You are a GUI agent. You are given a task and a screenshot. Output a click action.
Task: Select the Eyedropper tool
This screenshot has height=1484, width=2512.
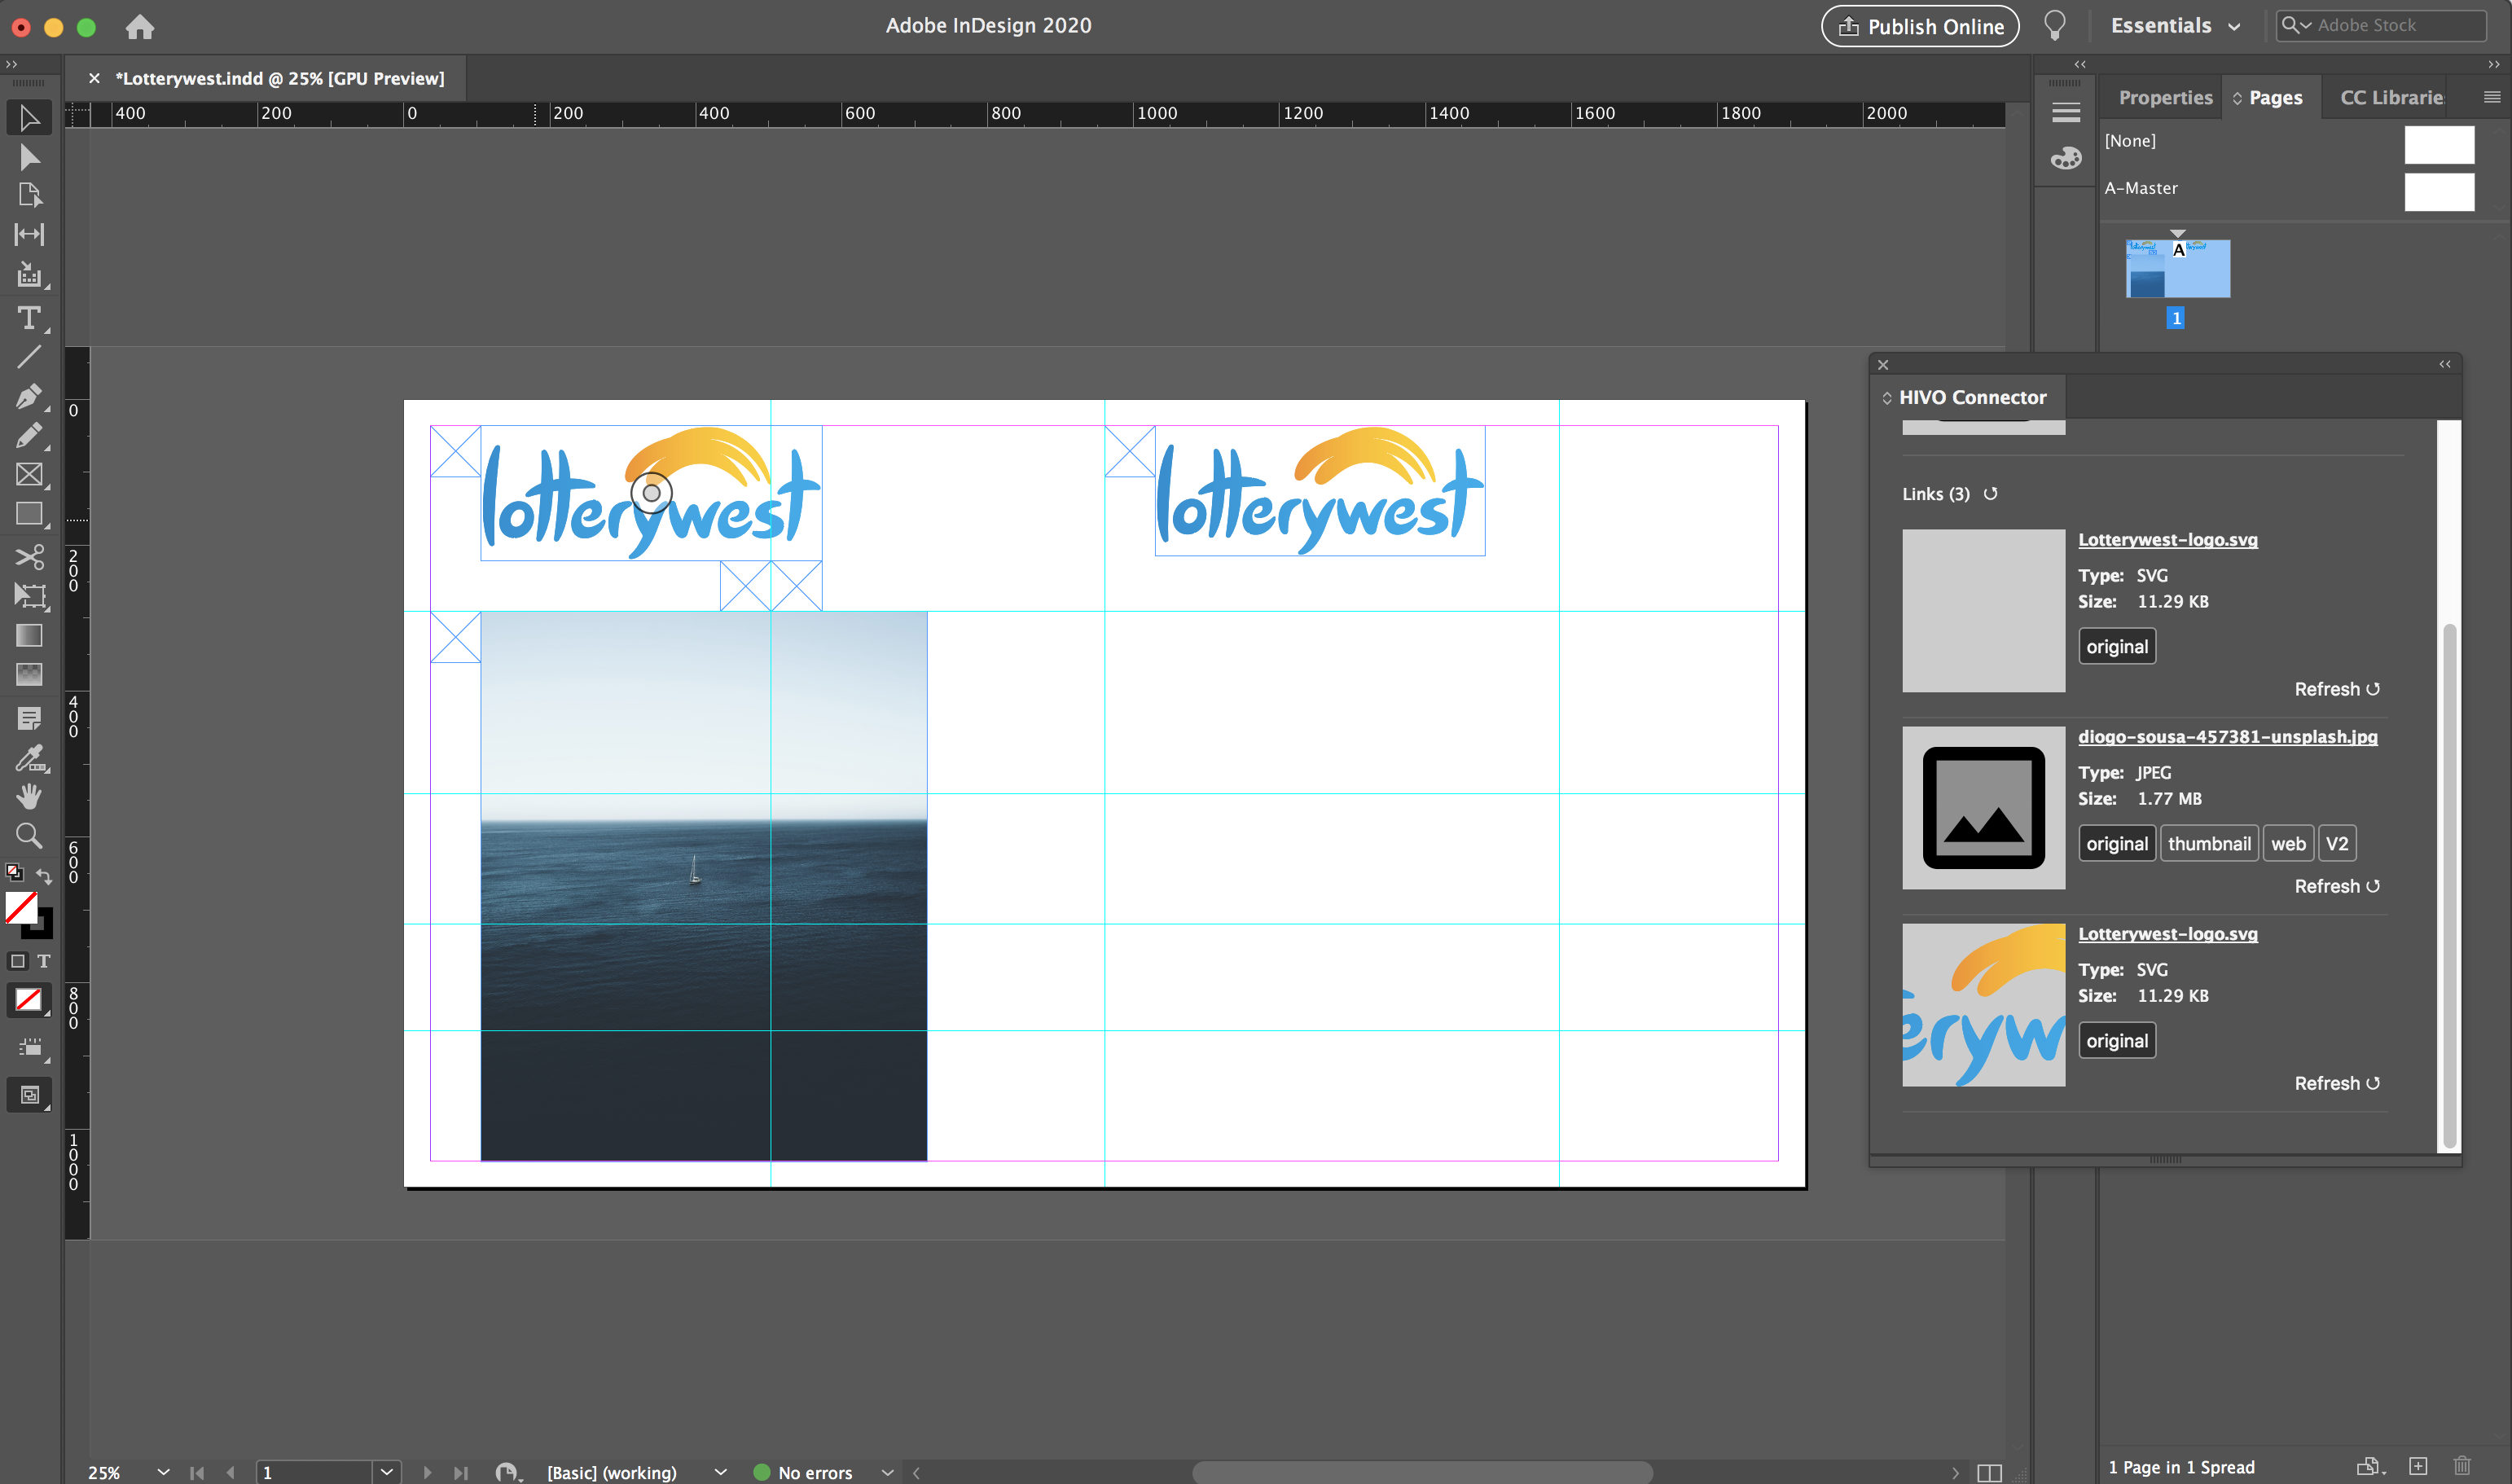click(29, 758)
